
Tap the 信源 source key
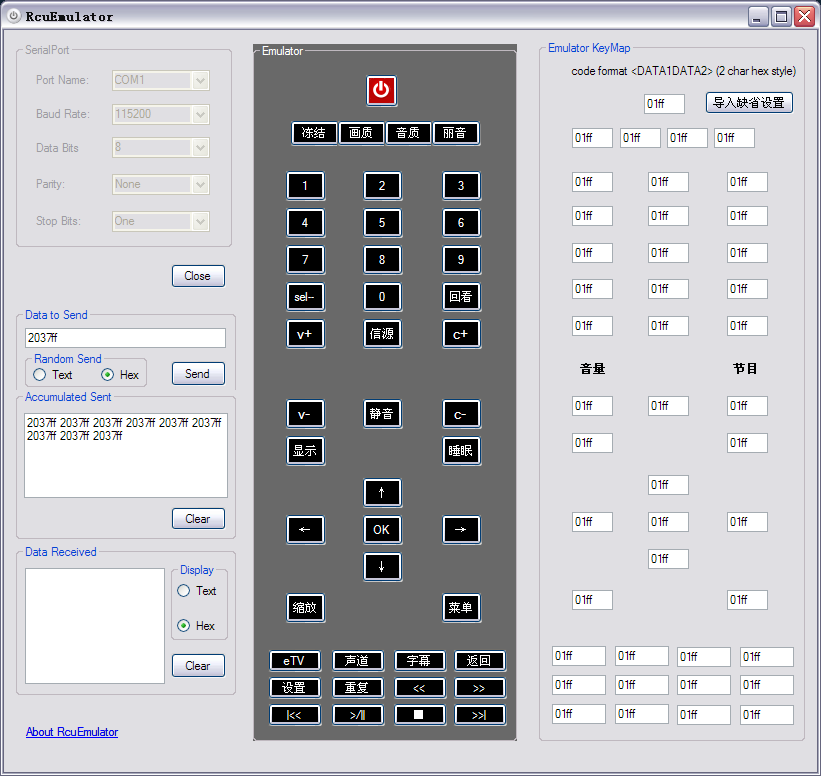click(382, 334)
